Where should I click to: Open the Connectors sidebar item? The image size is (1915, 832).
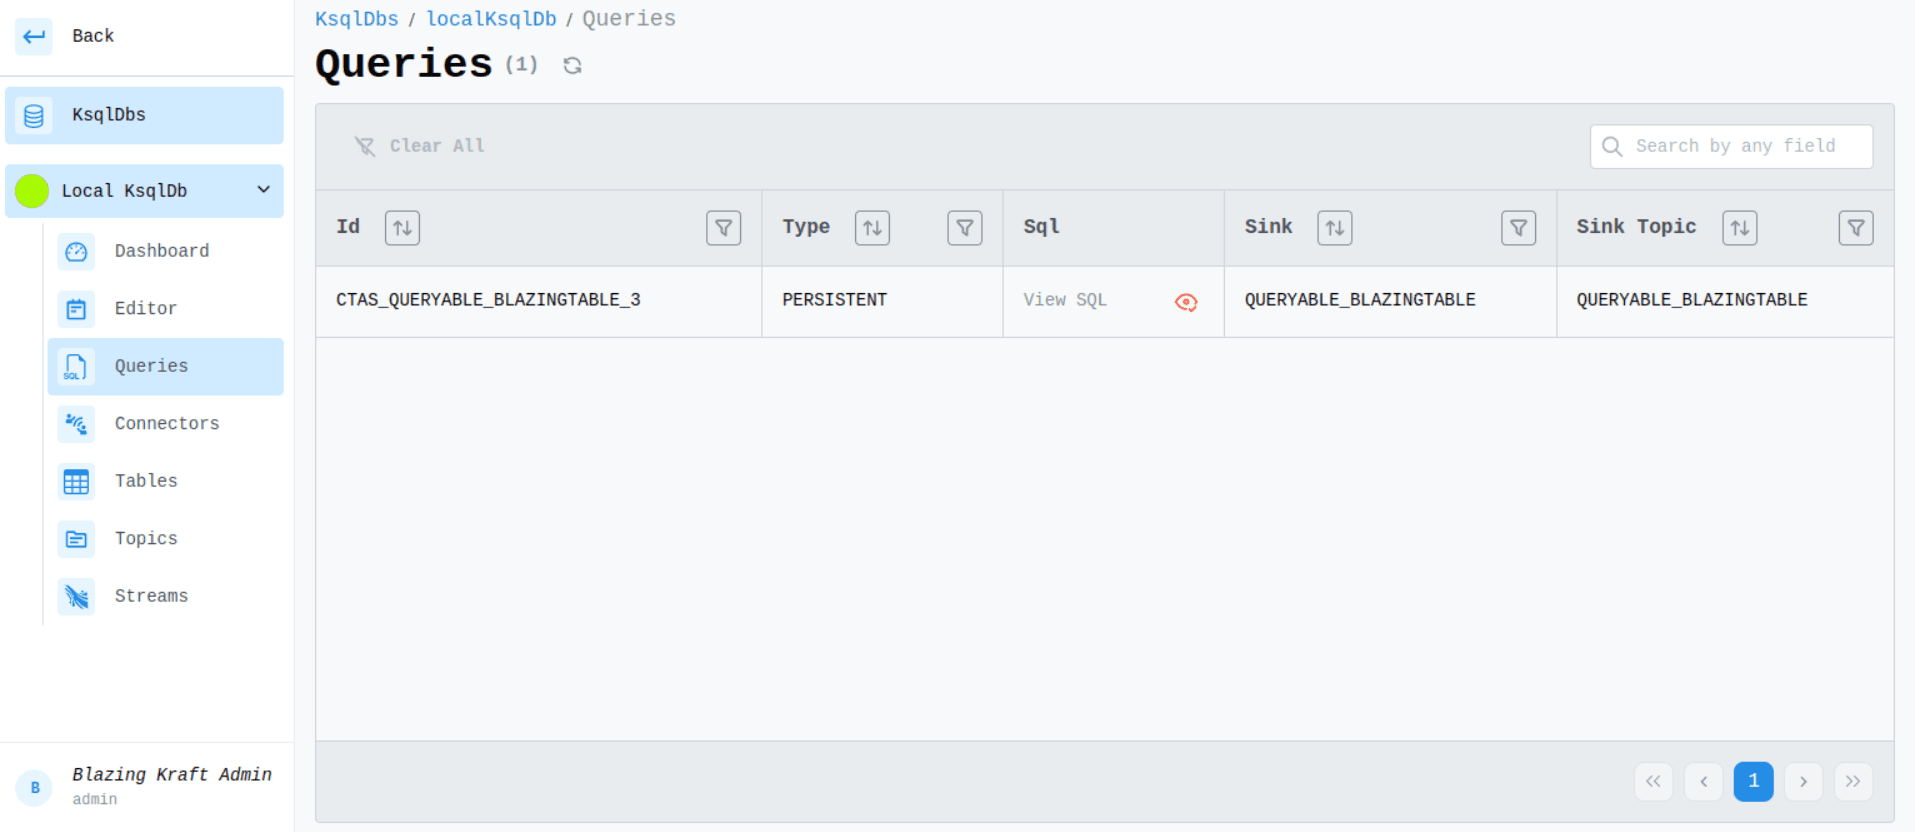(166, 424)
